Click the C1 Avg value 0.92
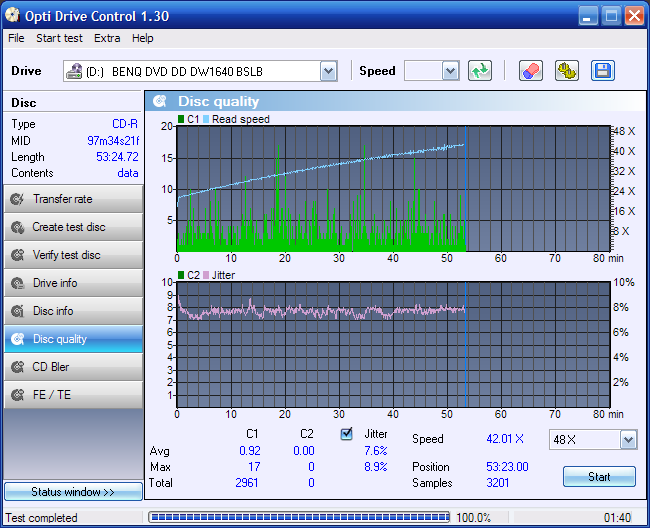The image size is (650, 528). coord(250,451)
